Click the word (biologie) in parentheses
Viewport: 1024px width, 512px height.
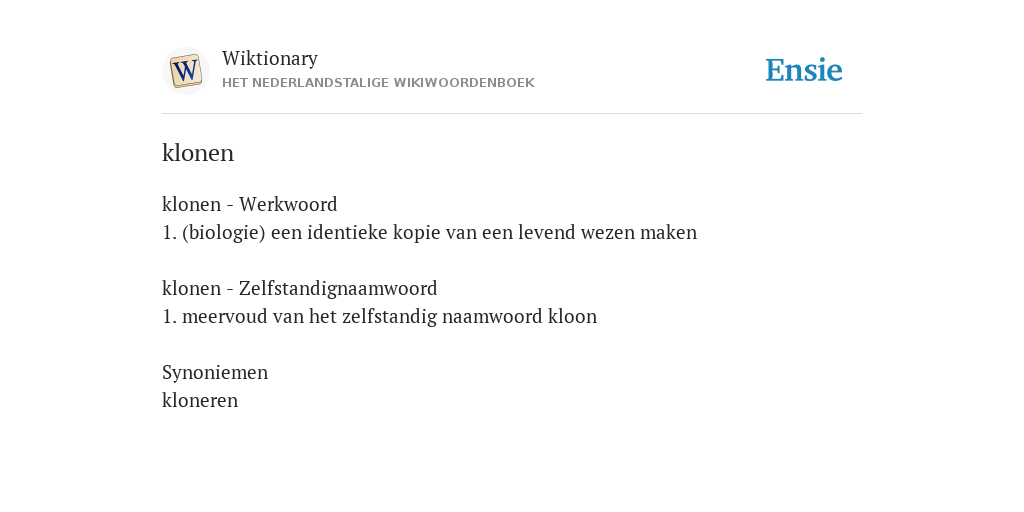click(x=224, y=232)
